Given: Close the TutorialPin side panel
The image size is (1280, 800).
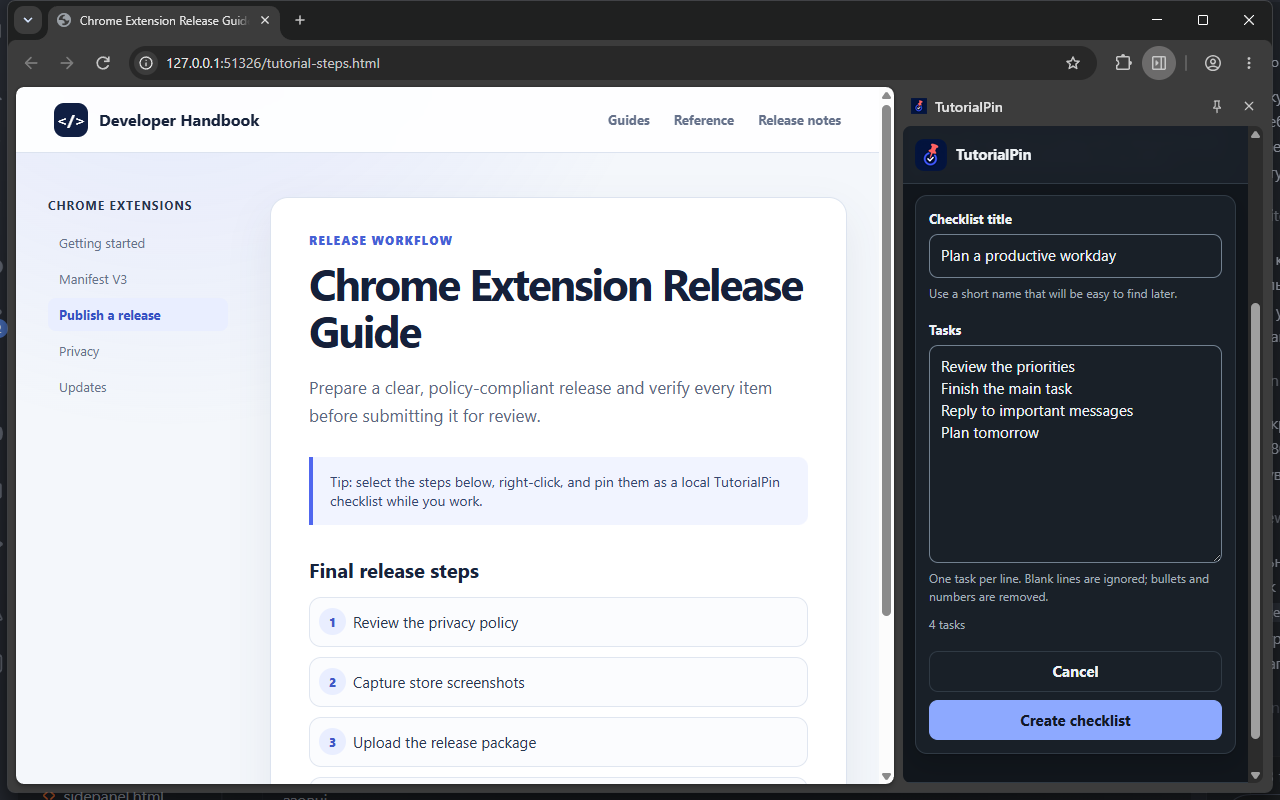Looking at the screenshot, I should 1249,106.
